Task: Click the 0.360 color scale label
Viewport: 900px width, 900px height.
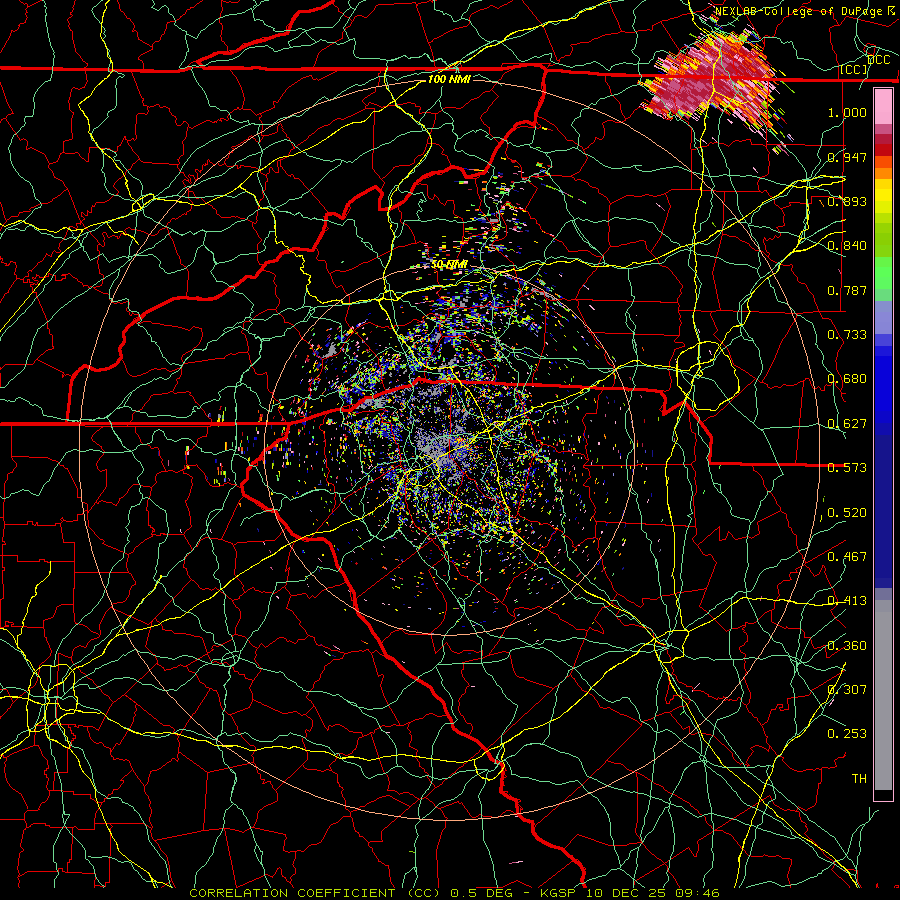Action: tap(847, 646)
